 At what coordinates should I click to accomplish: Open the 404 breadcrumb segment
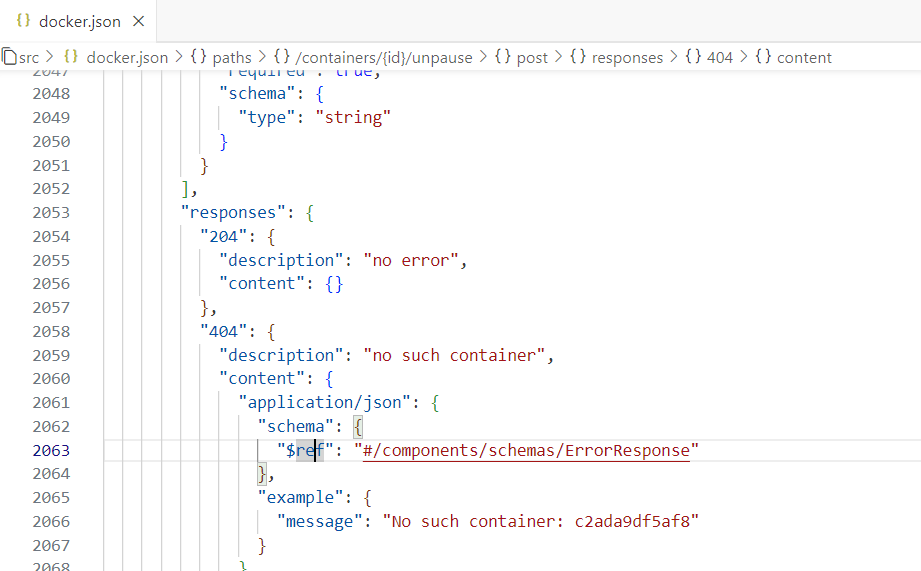pyautogui.click(x=720, y=58)
